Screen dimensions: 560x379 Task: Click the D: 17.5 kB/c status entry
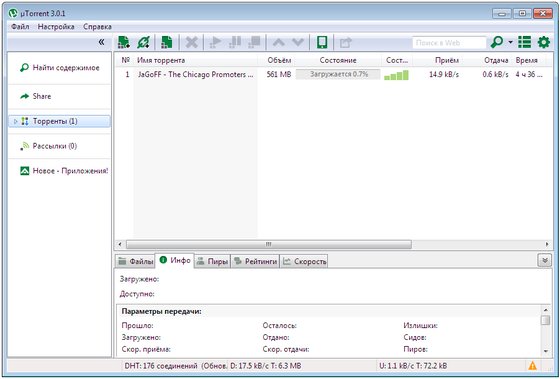[266, 366]
